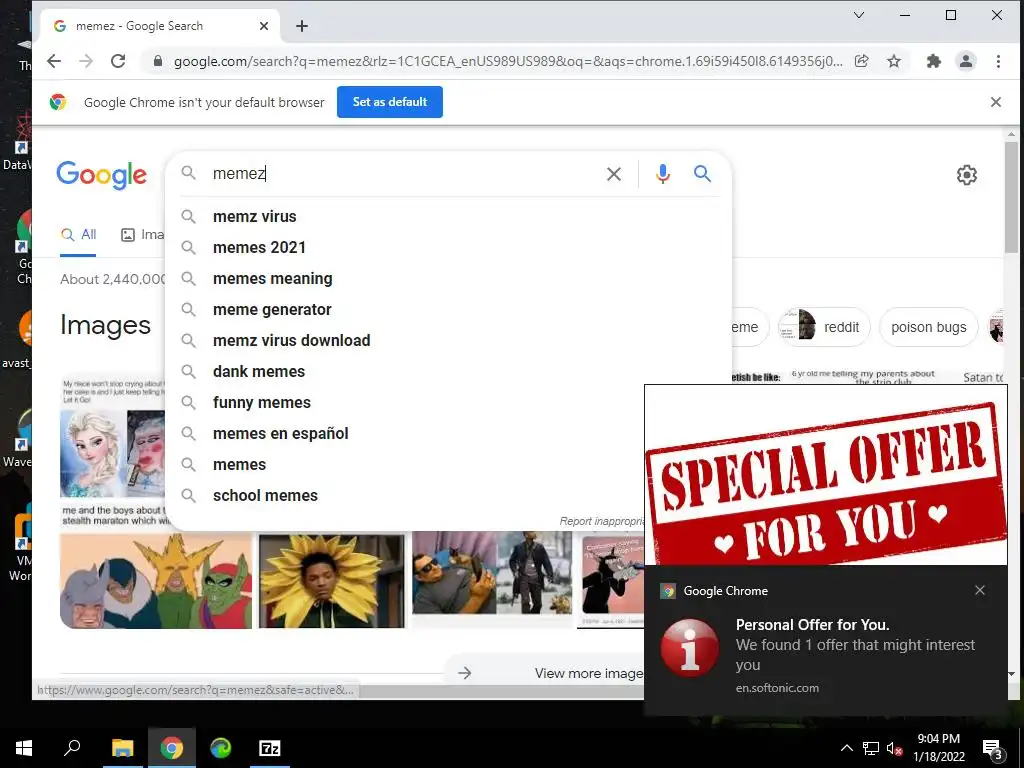Click the Chrome taskbar icon
1024x768 pixels.
click(x=172, y=748)
